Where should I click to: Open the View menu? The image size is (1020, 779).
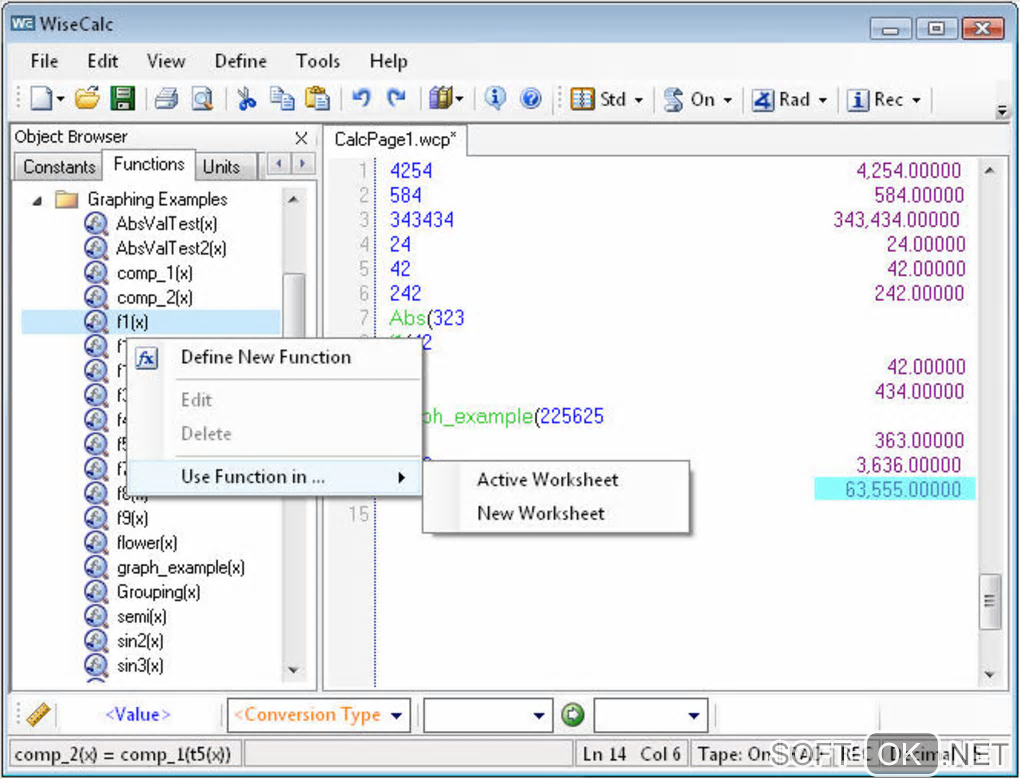pos(166,61)
